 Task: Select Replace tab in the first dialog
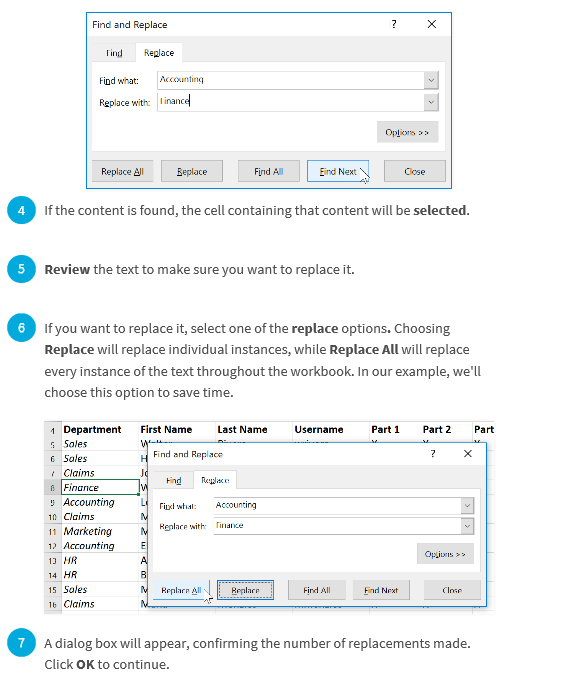pos(159,52)
